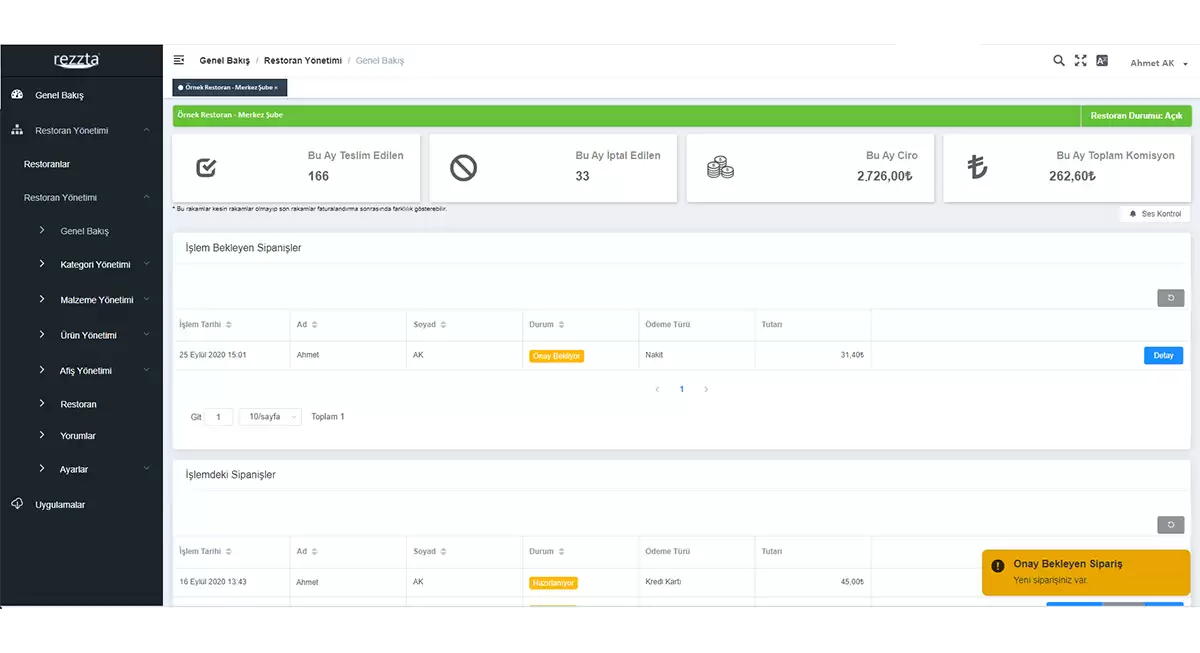Refresh the İşlemdeki Siparişler table
Viewport: 1200px width, 653px height.
(x=1170, y=525)
